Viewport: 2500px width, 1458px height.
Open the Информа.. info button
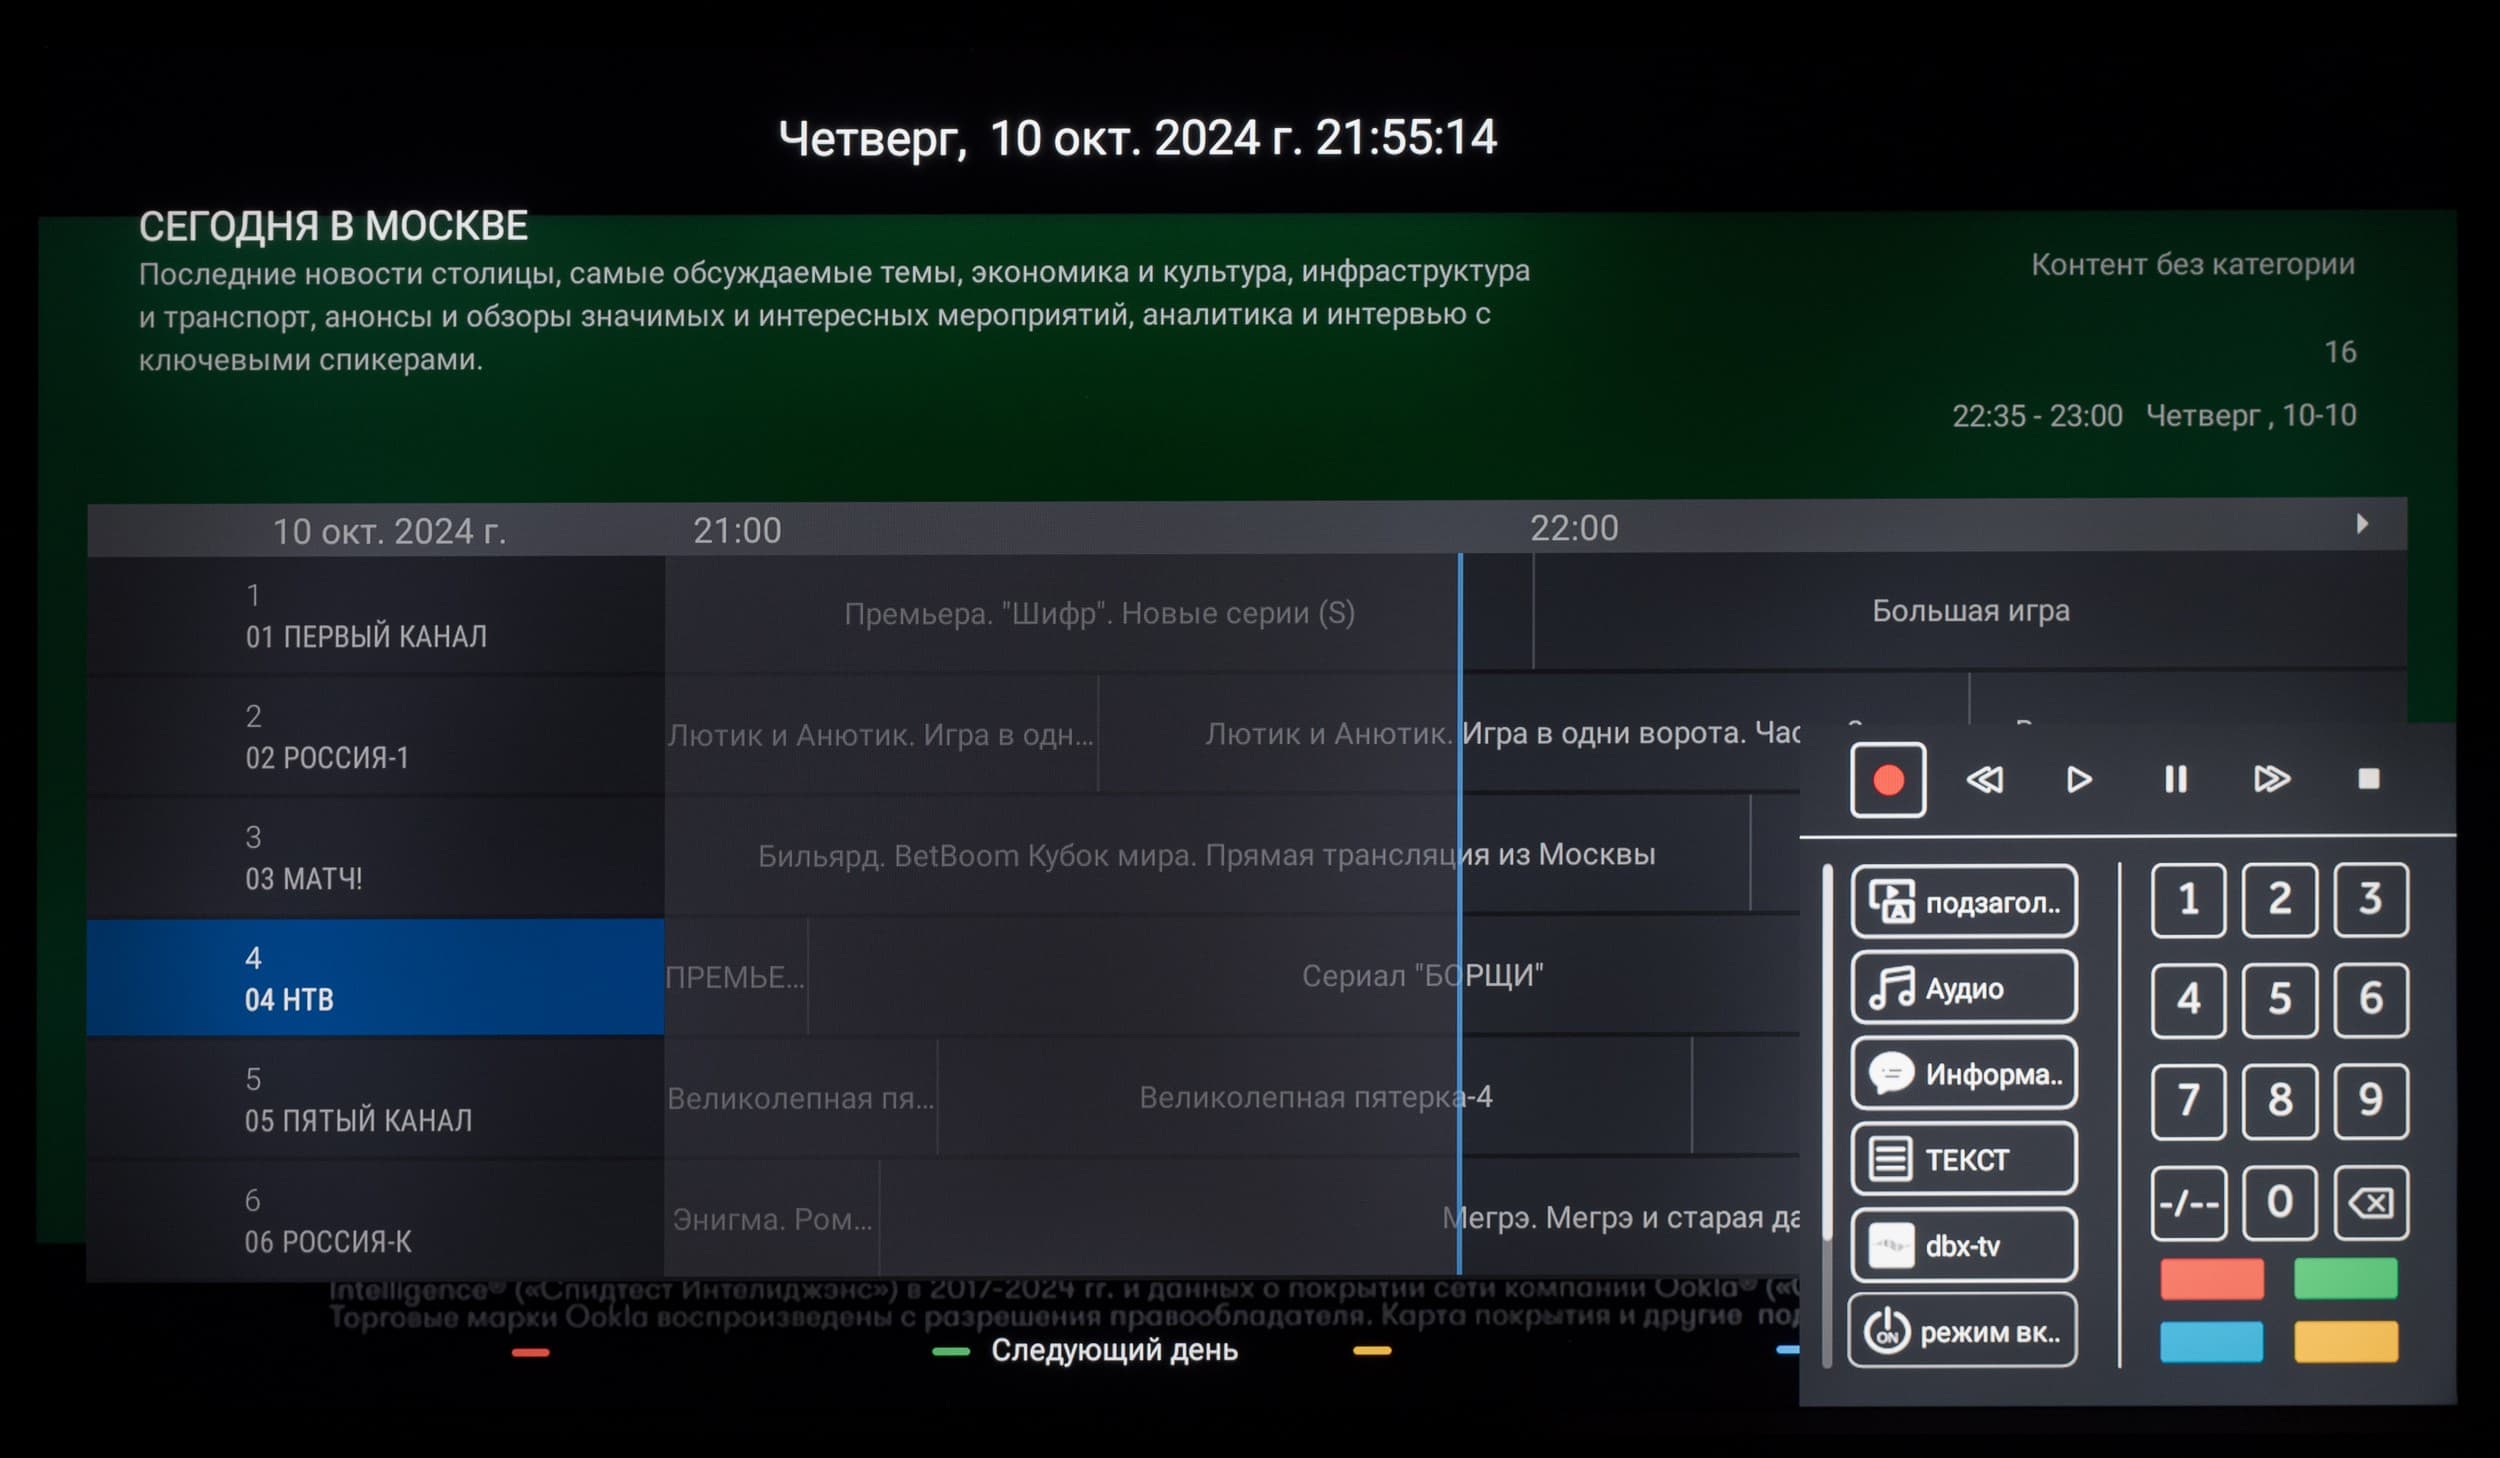click(1963, 1074)
